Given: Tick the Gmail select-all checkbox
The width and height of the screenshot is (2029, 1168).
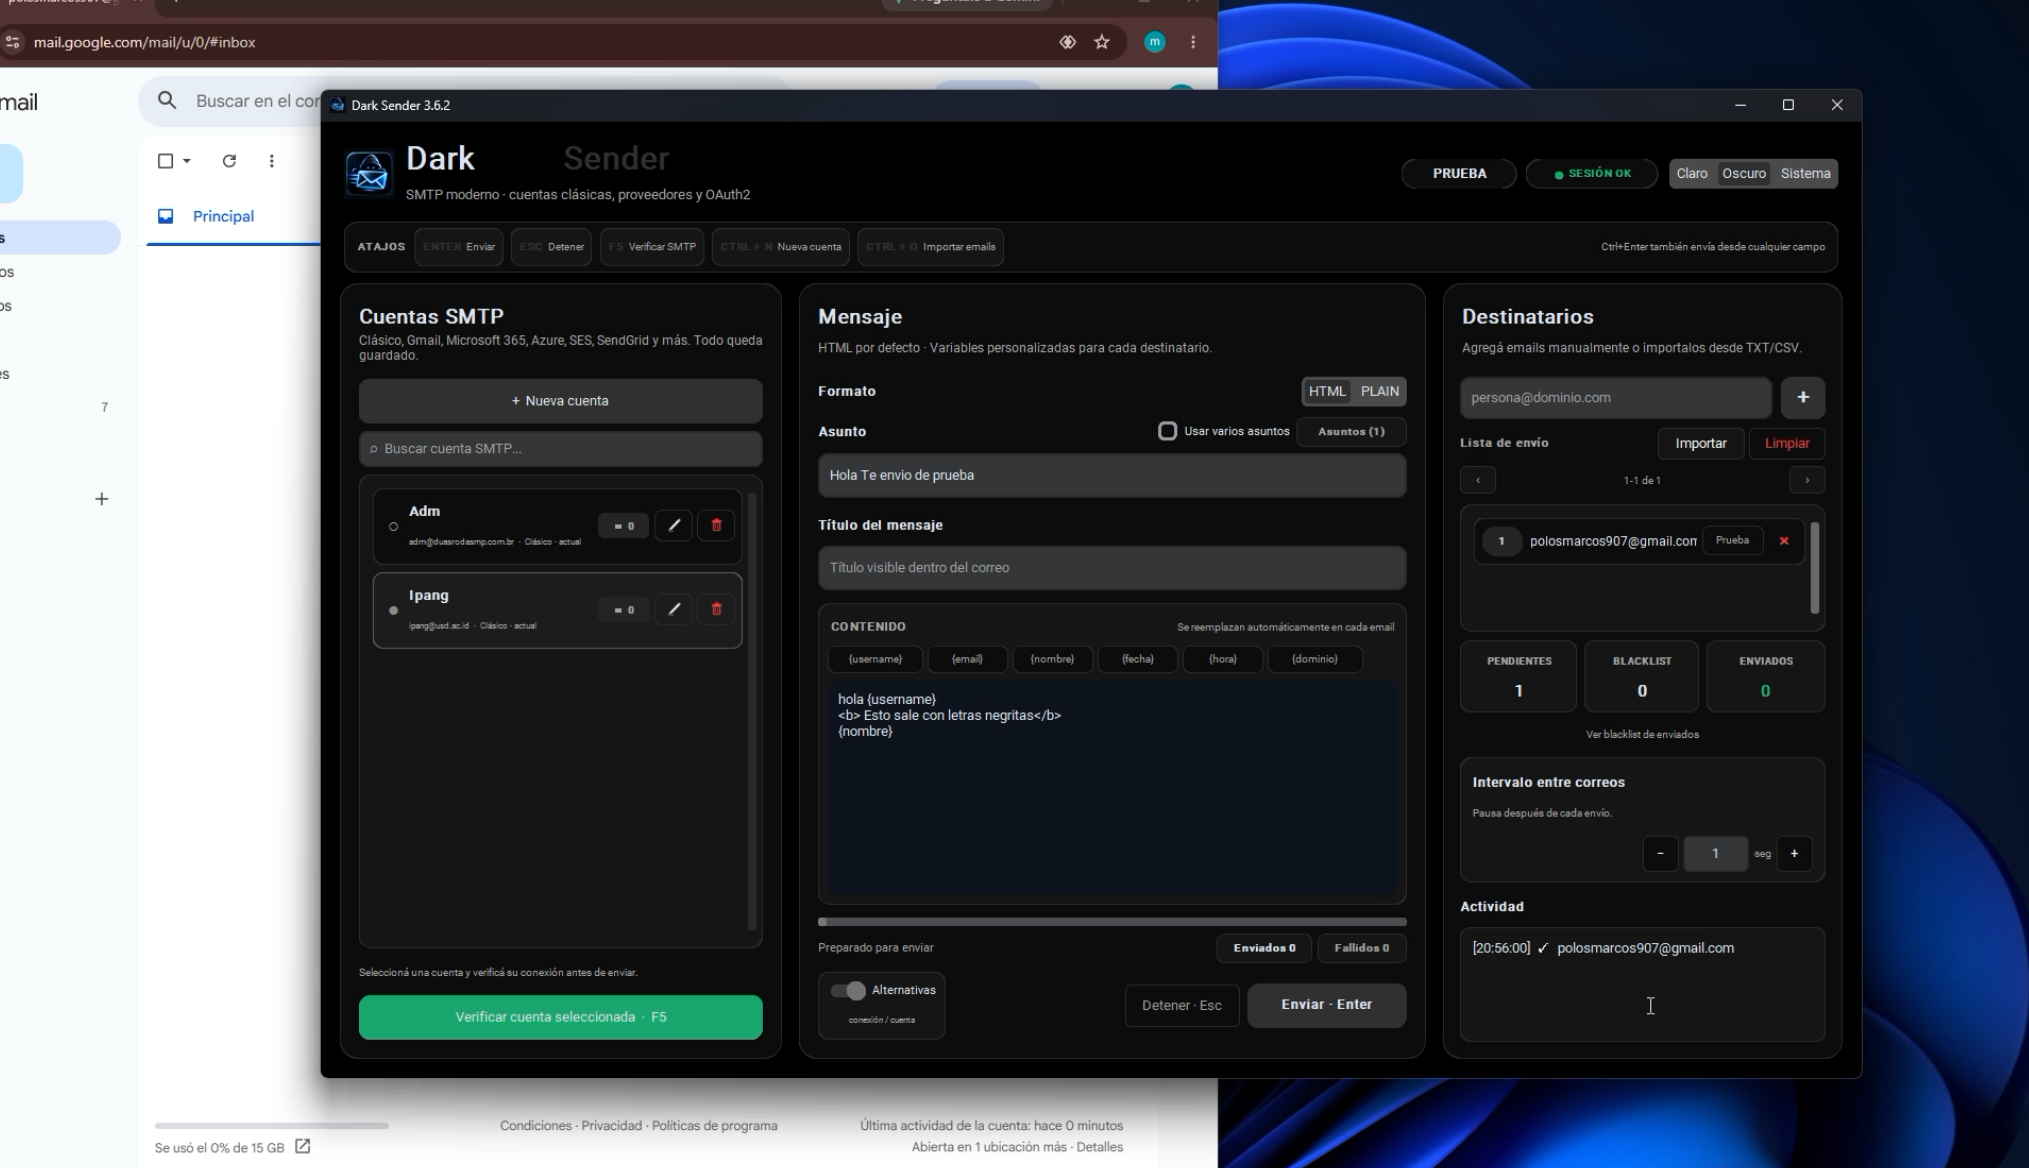Looking at the screenshot, I should pyautogui.click(x=166, y=161).
